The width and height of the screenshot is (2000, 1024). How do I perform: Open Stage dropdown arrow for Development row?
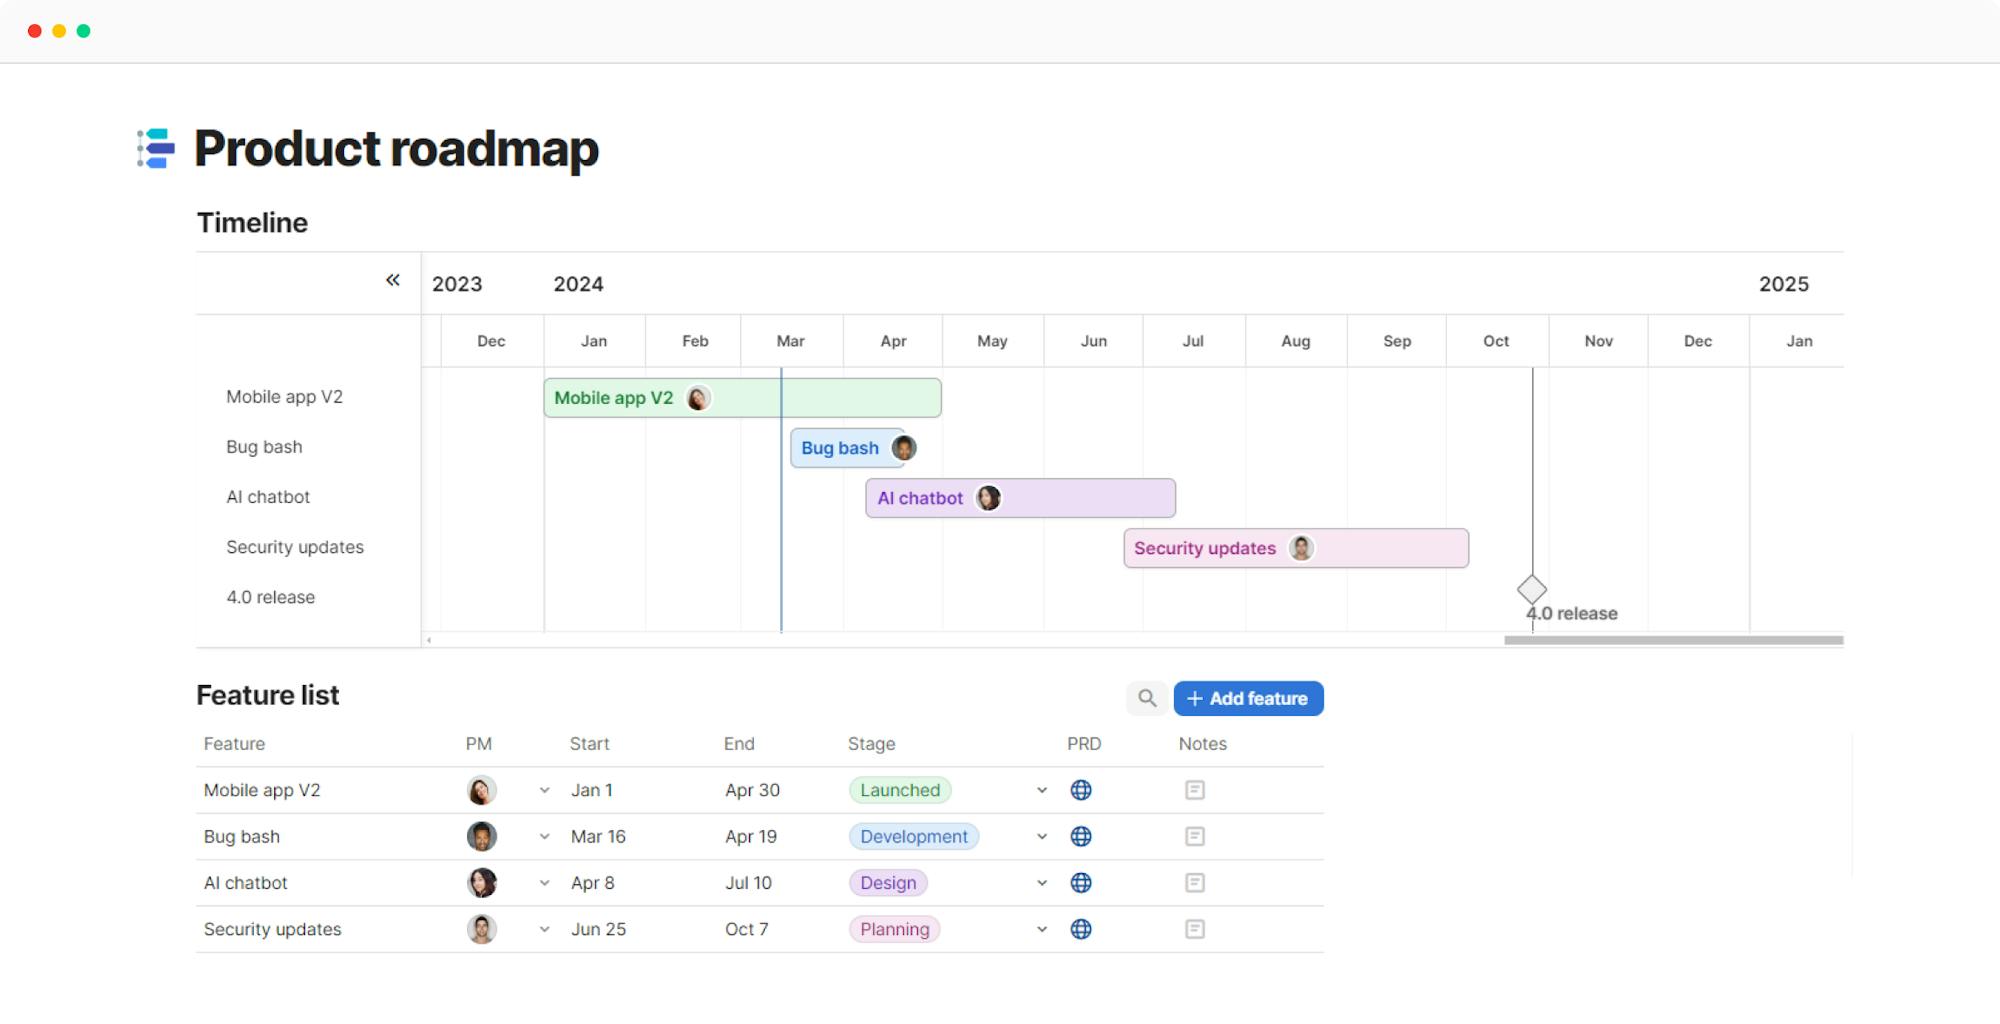(1042, 836)
